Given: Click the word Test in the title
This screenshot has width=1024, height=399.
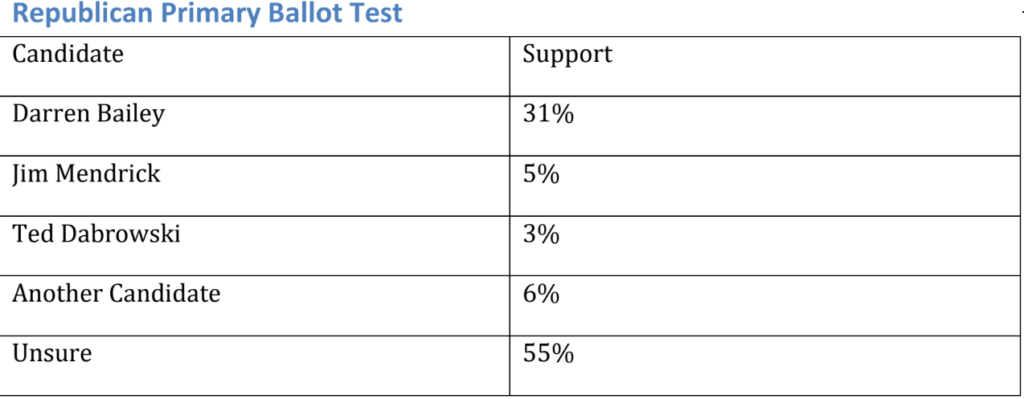Looking at the screenshot, I should (x=377, y=12).
